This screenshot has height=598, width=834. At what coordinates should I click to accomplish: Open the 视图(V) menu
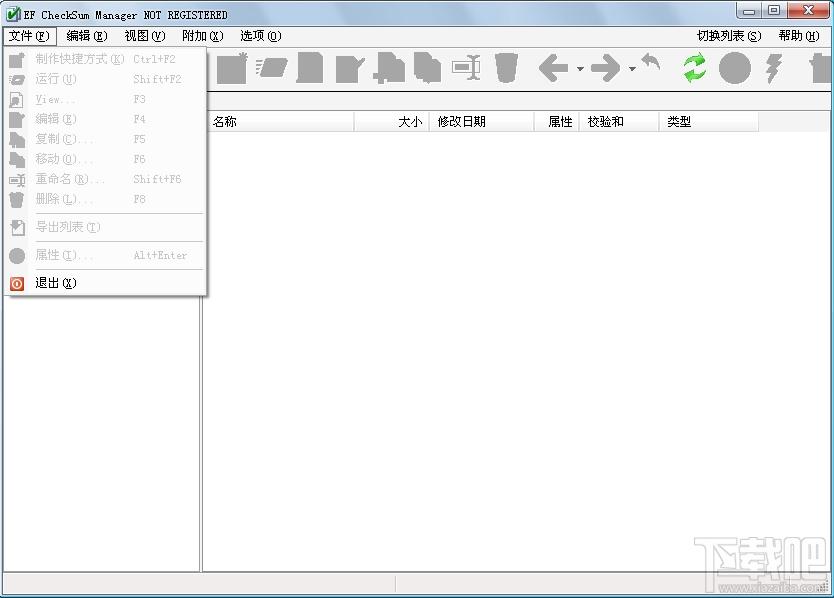tap(145, 36)
